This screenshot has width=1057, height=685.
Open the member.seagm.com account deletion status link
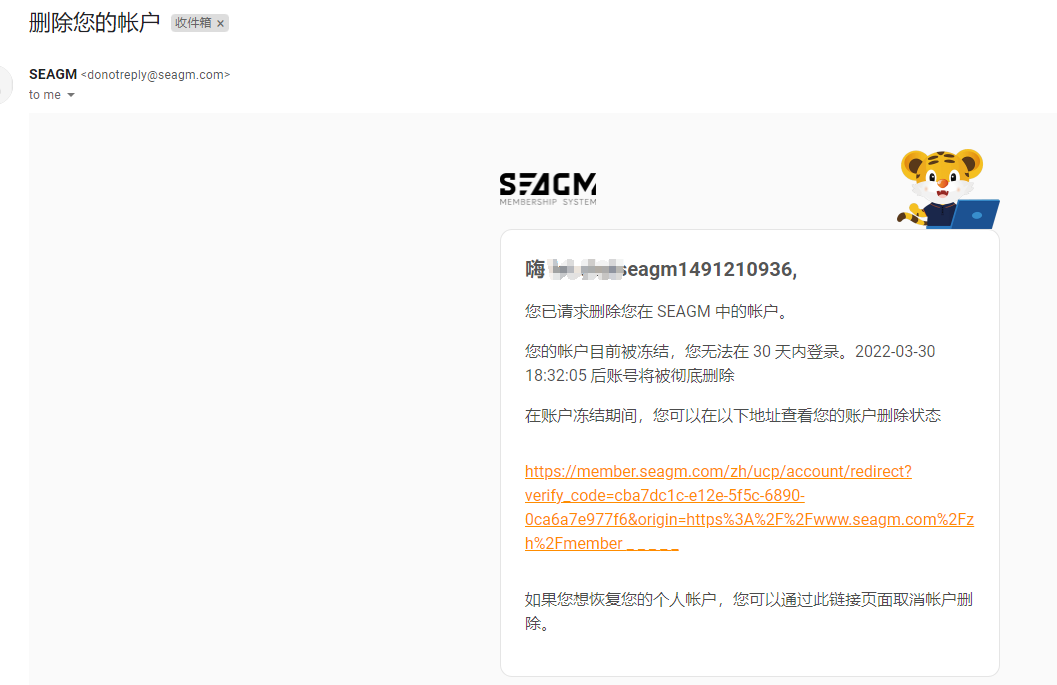[749, 507]
